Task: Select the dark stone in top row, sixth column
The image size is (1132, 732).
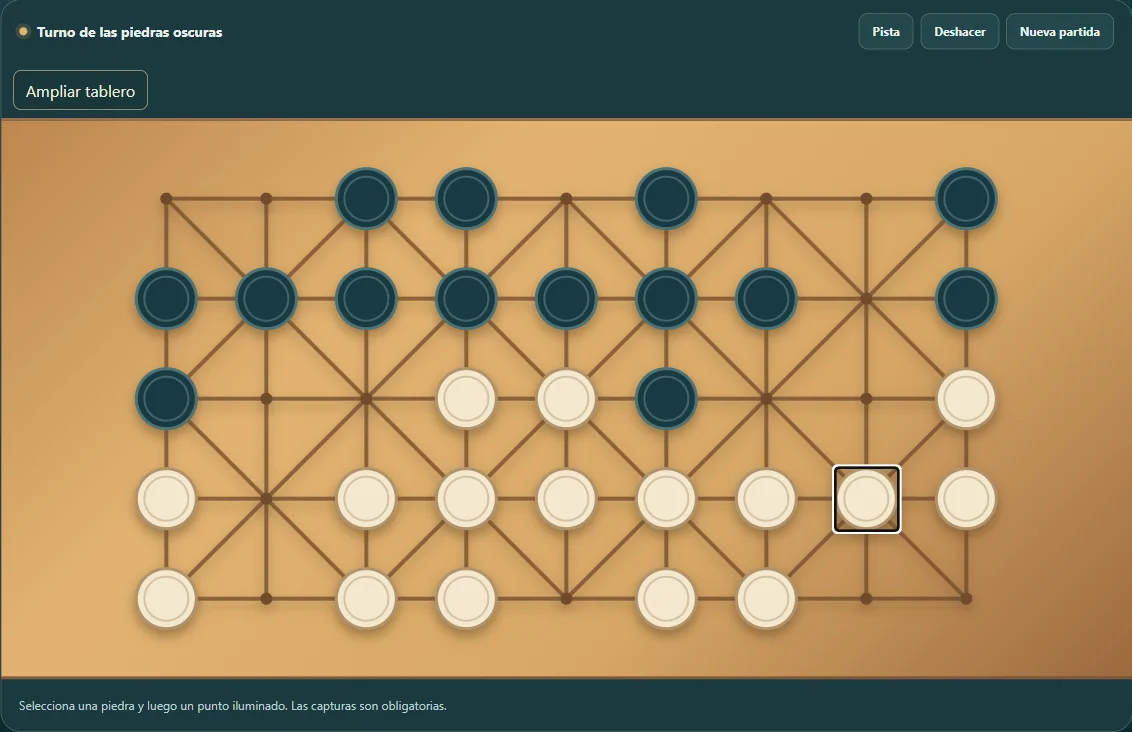Action: coord(666,199)
